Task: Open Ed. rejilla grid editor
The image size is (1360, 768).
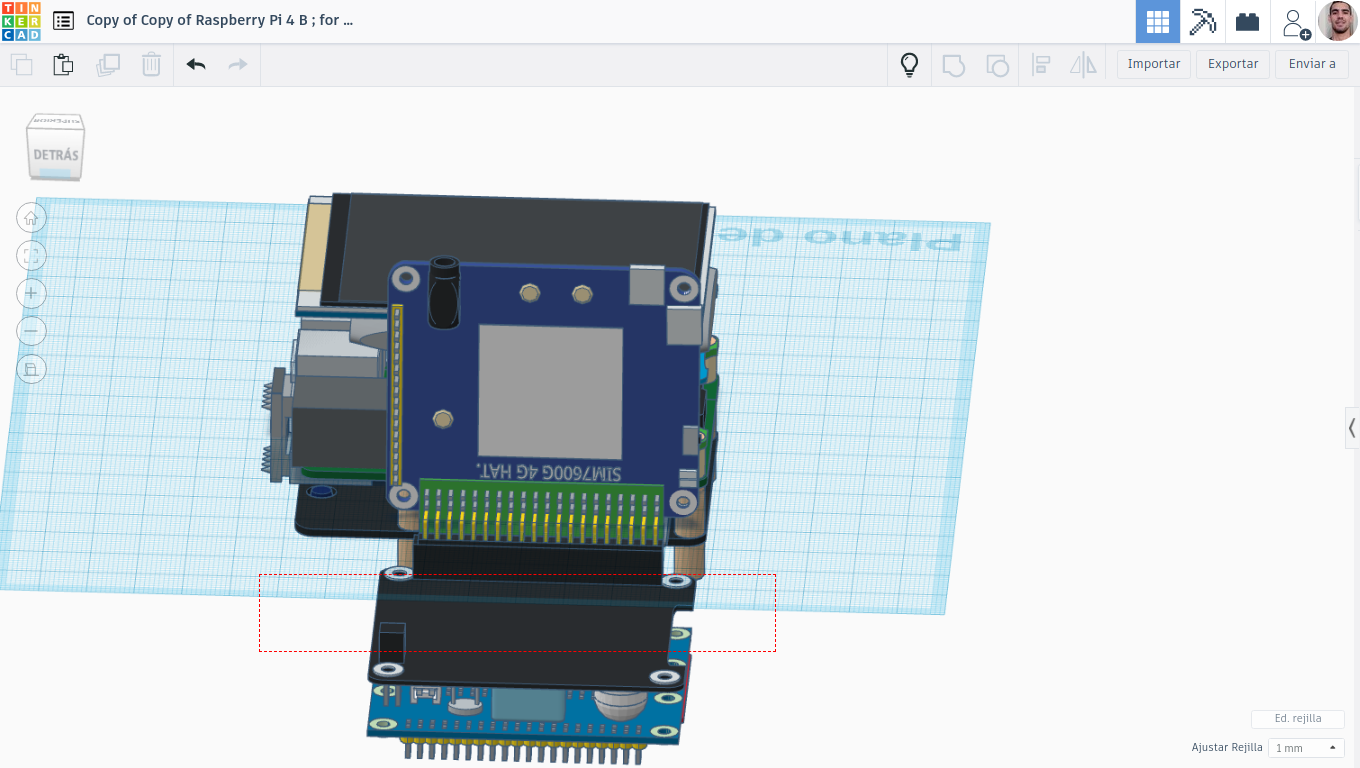Action: coord(1298,719)
